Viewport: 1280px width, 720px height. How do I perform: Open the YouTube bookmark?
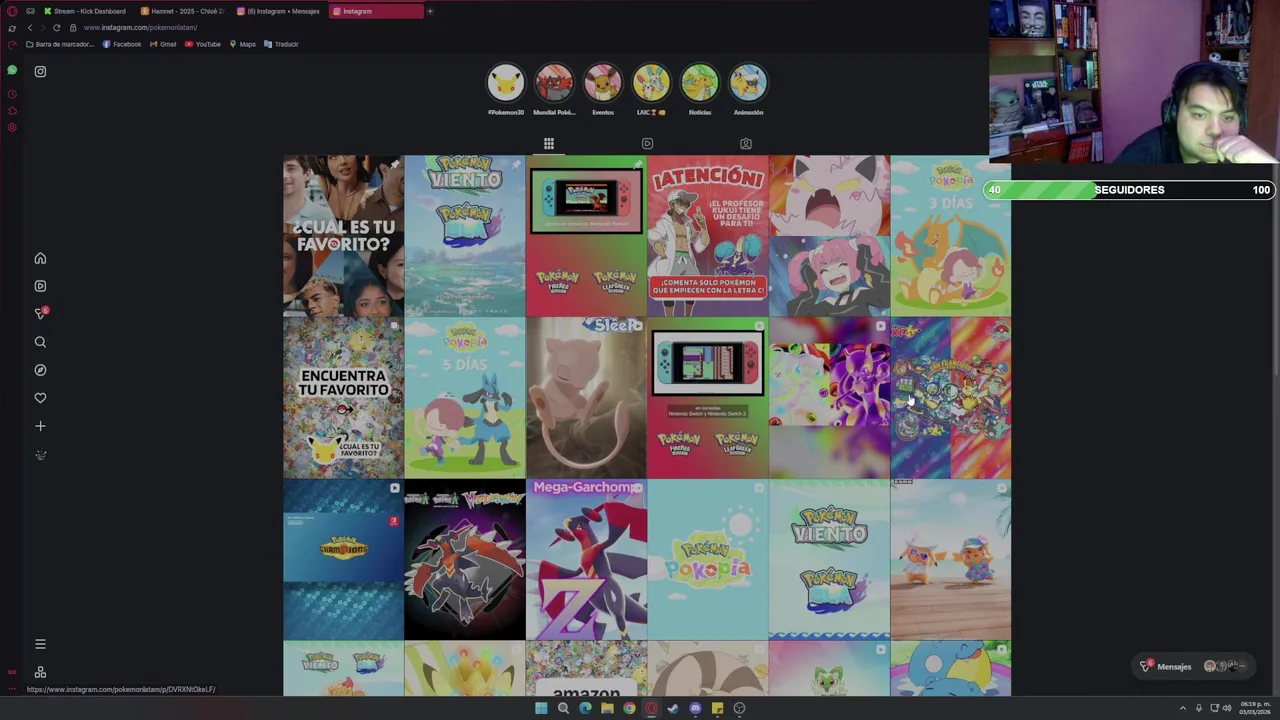click(x=203, y=44)
